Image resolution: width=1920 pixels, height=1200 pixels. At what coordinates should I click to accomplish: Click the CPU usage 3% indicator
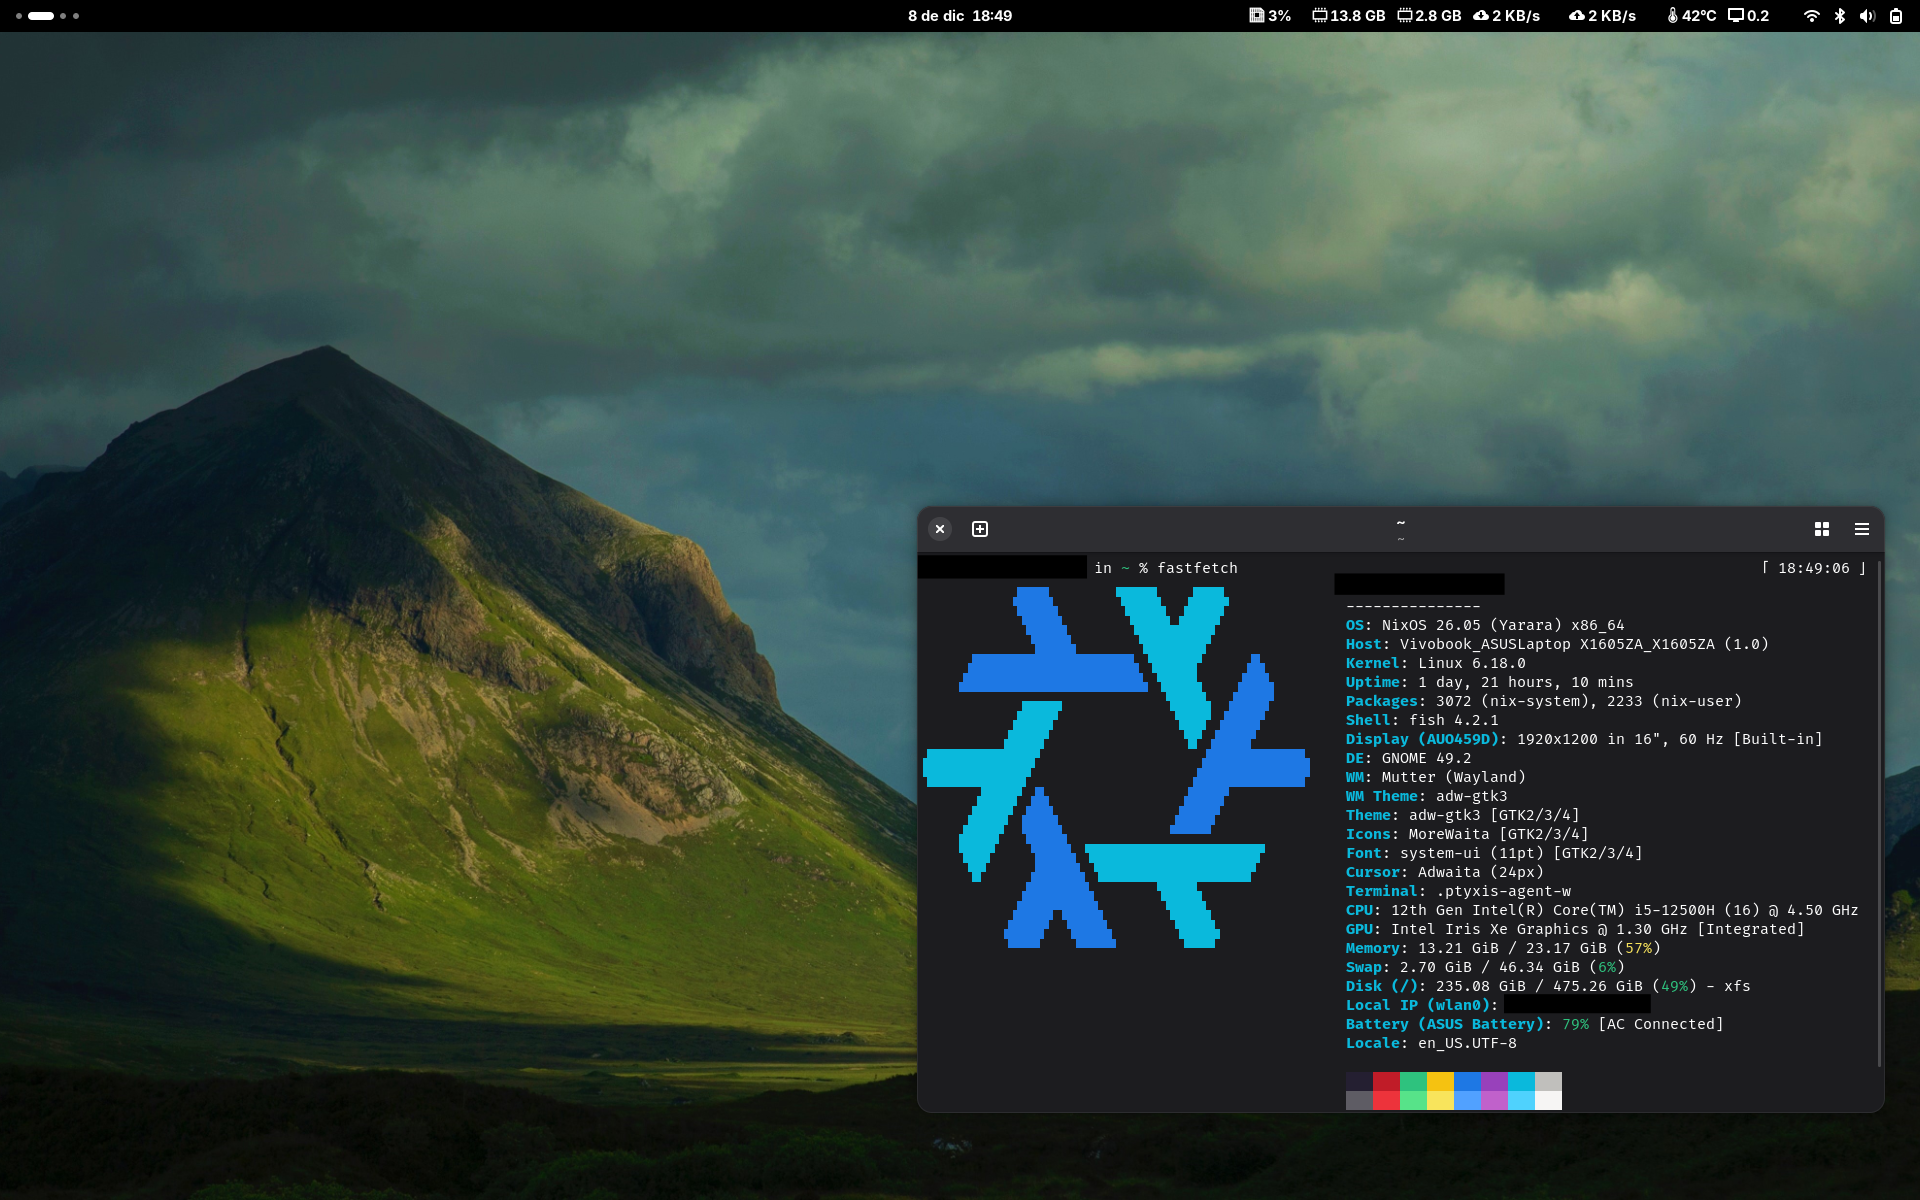(1270, 16)
